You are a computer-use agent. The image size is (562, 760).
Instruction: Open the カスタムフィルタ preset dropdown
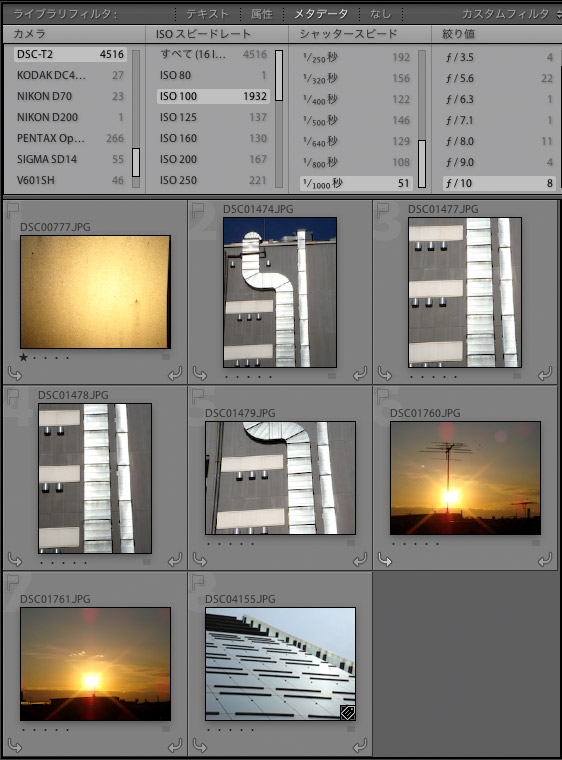tap(511, 14)
